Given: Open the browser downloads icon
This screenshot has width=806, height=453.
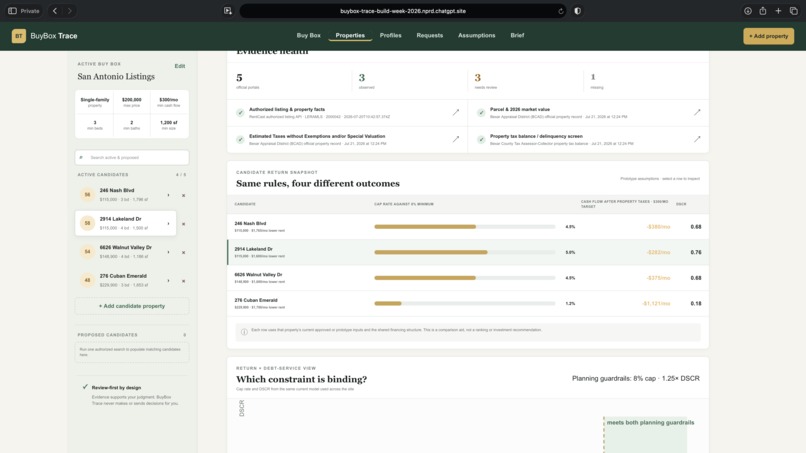Looking at the screenshot, I should 748,11.
